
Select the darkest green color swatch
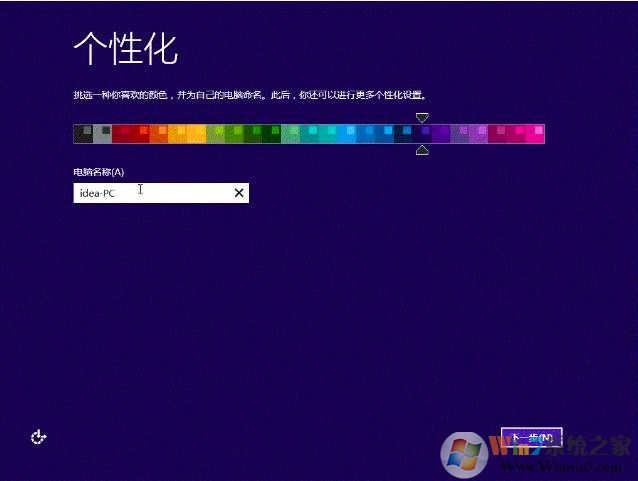pos(271,134)
